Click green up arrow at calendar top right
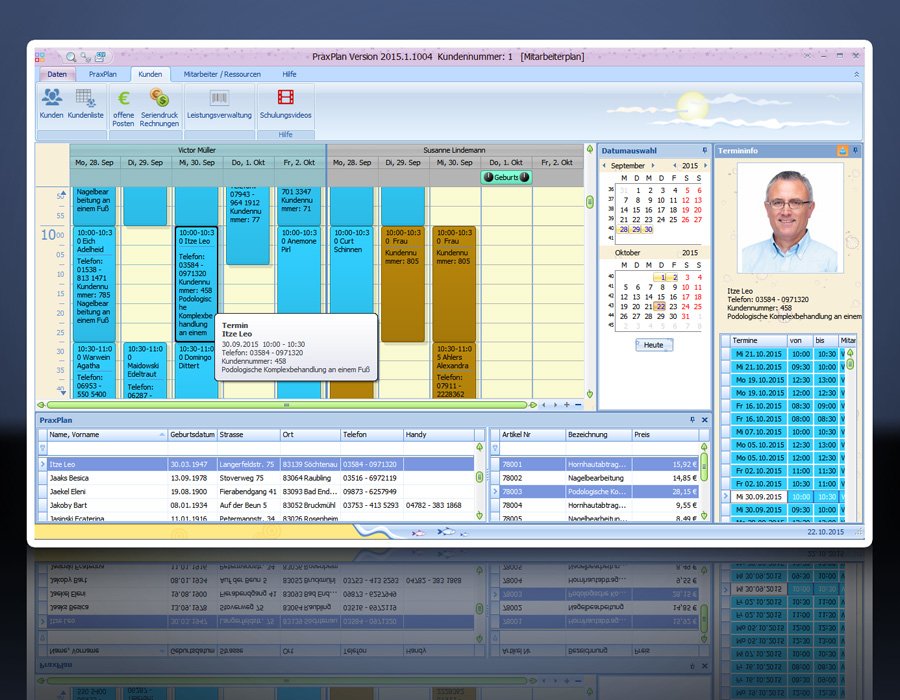 tap(589, 149)
